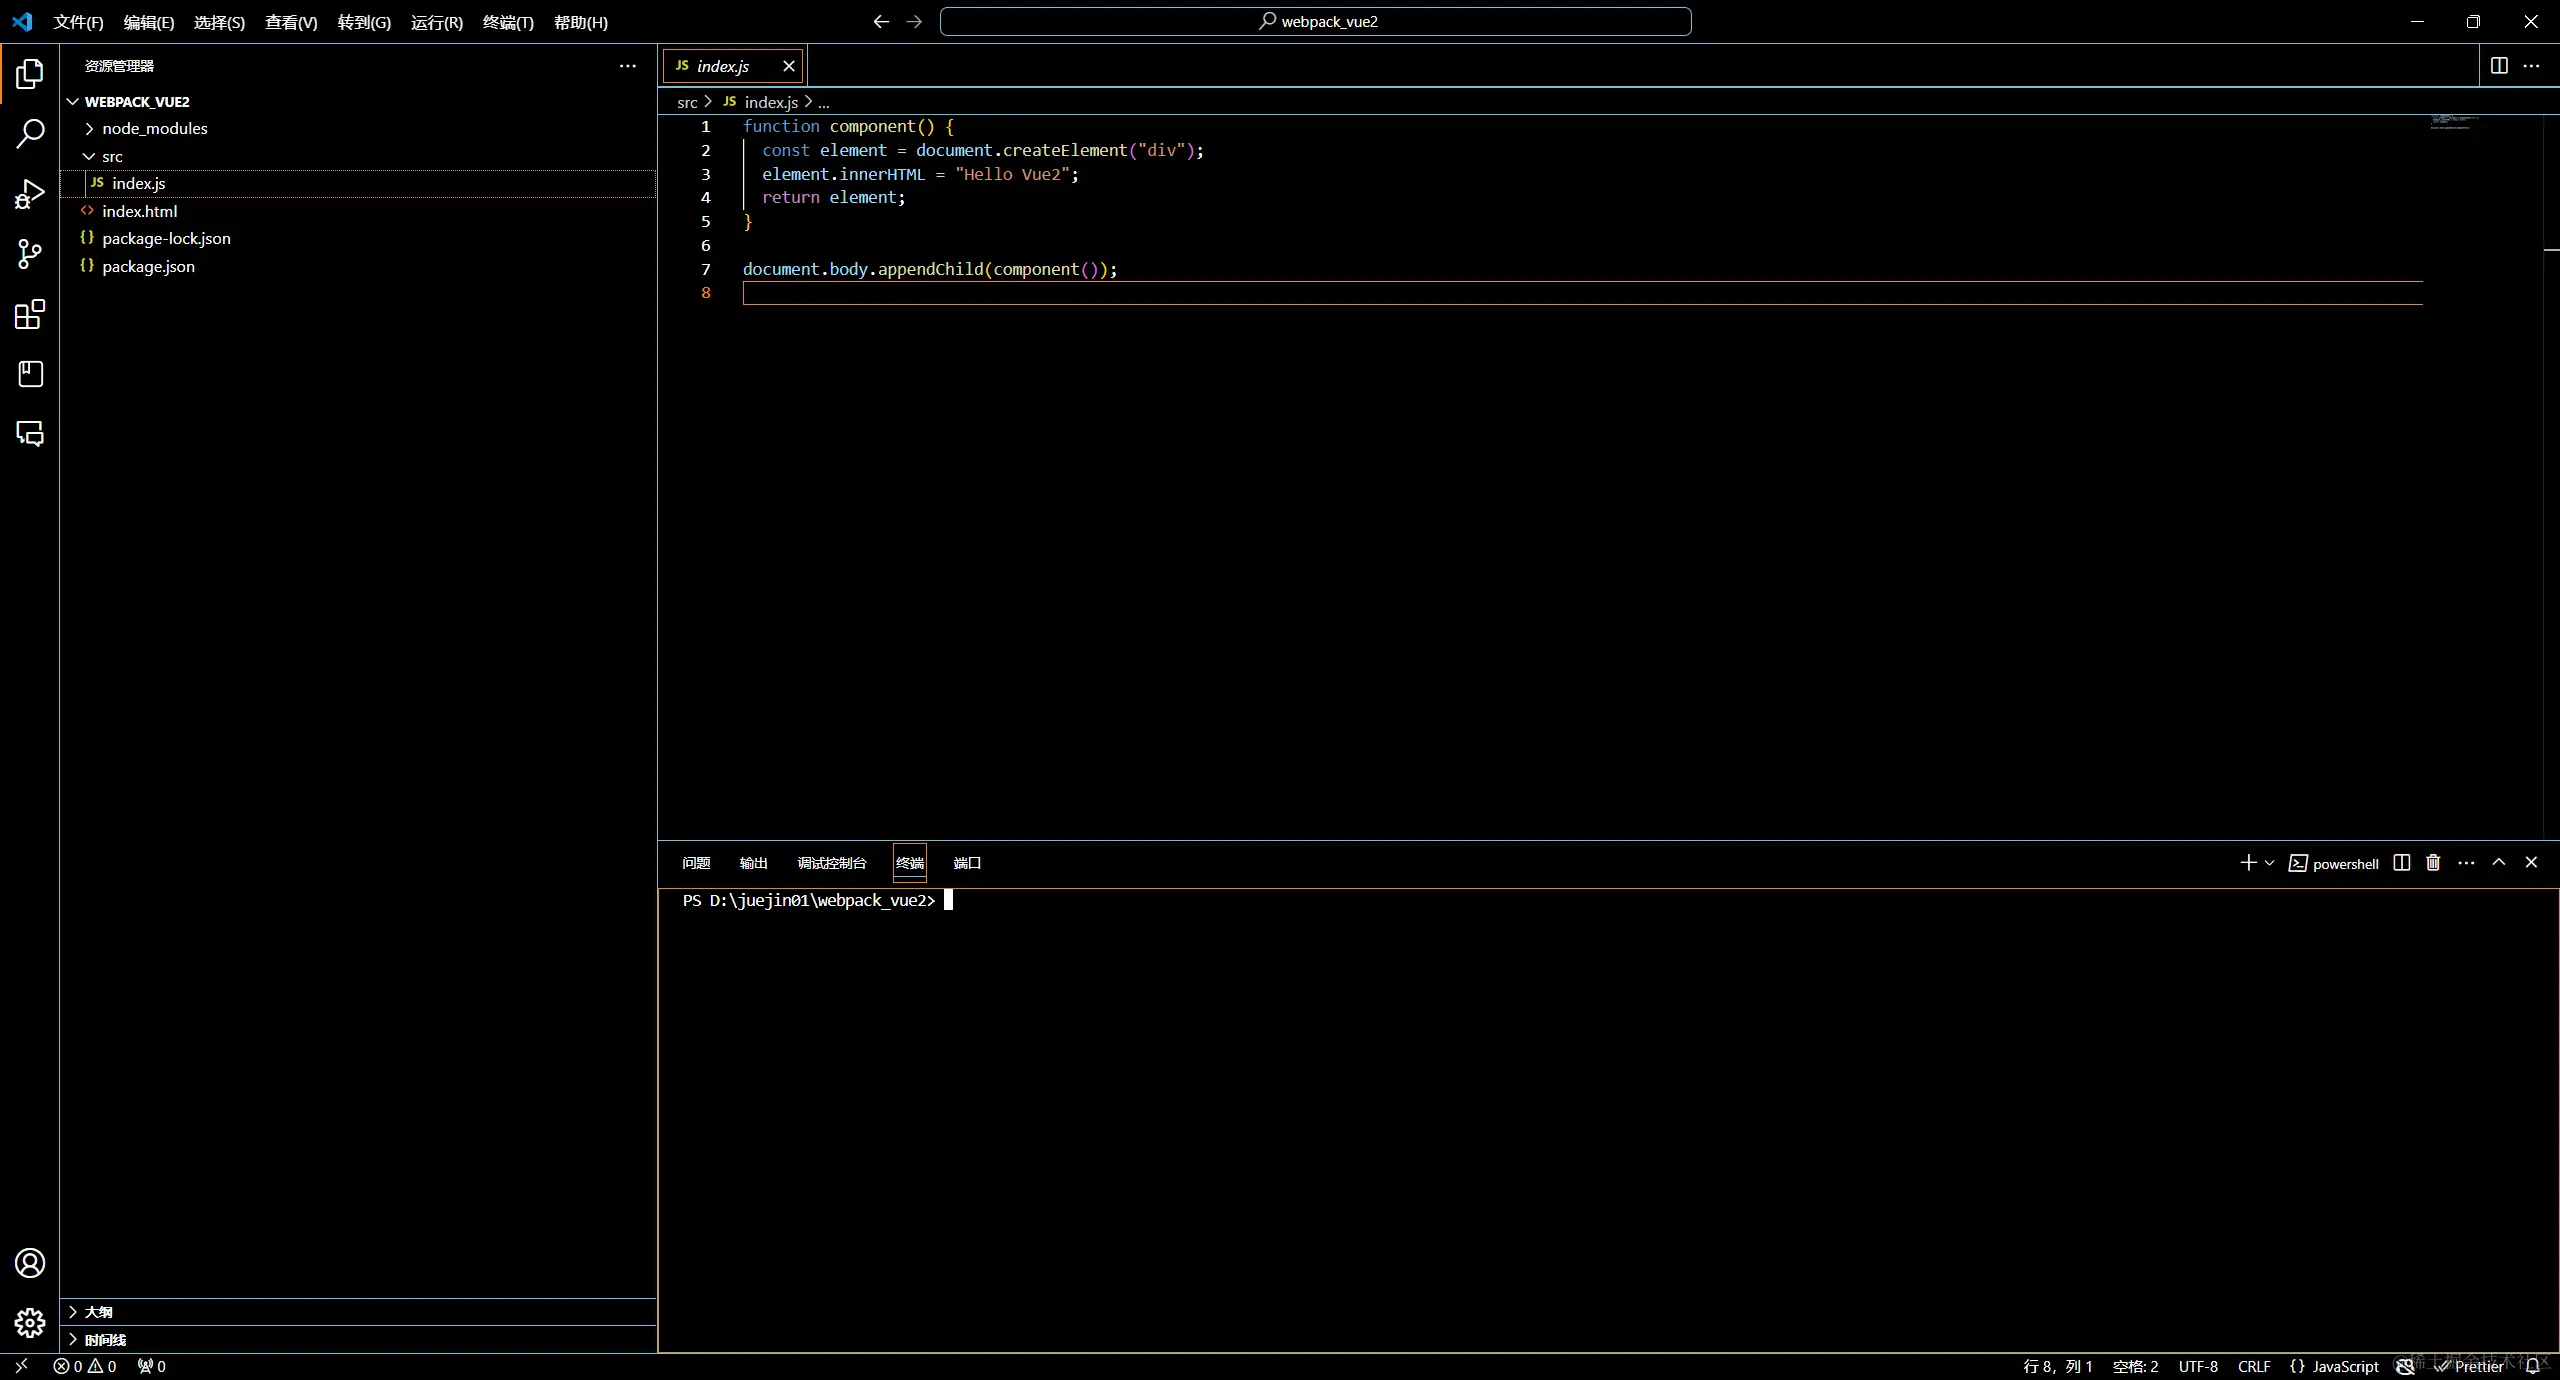Open the Accounts menu icon

[x=30, y=1263]
